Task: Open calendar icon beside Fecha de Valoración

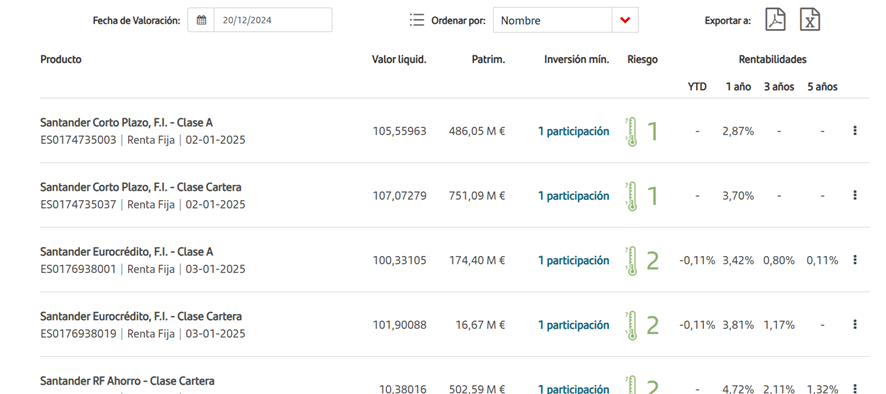Action: (x=201, y=20)
